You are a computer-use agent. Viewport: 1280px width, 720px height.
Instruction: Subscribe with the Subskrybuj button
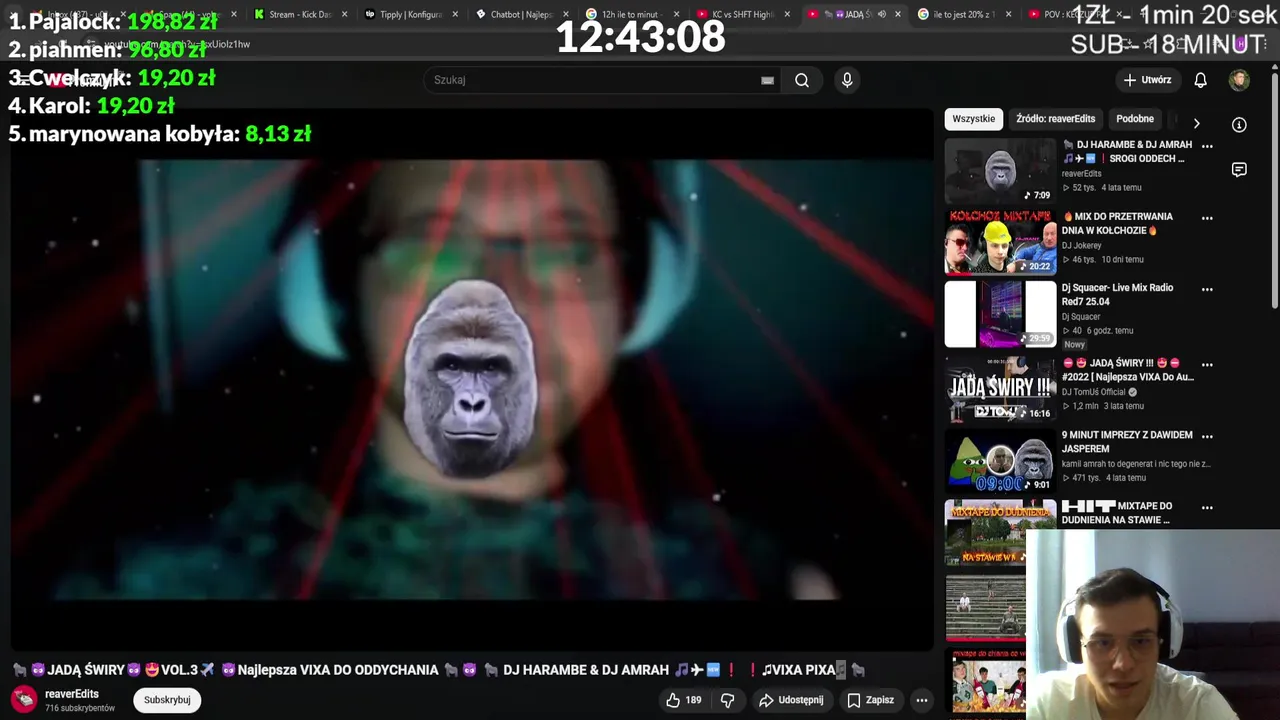[167, 700]
